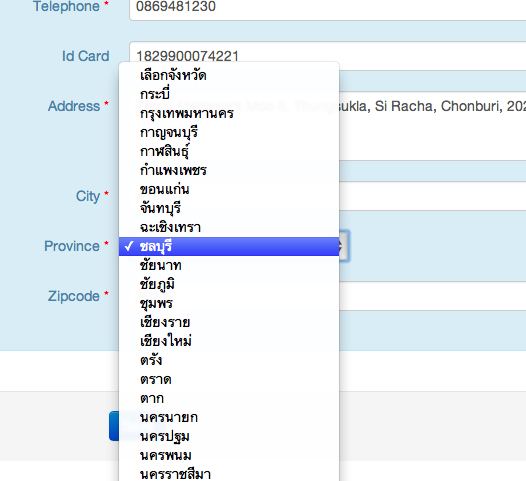Choose ชัยภูมิ province
Screen dimensions: 526x481
[x=229, y=284]
